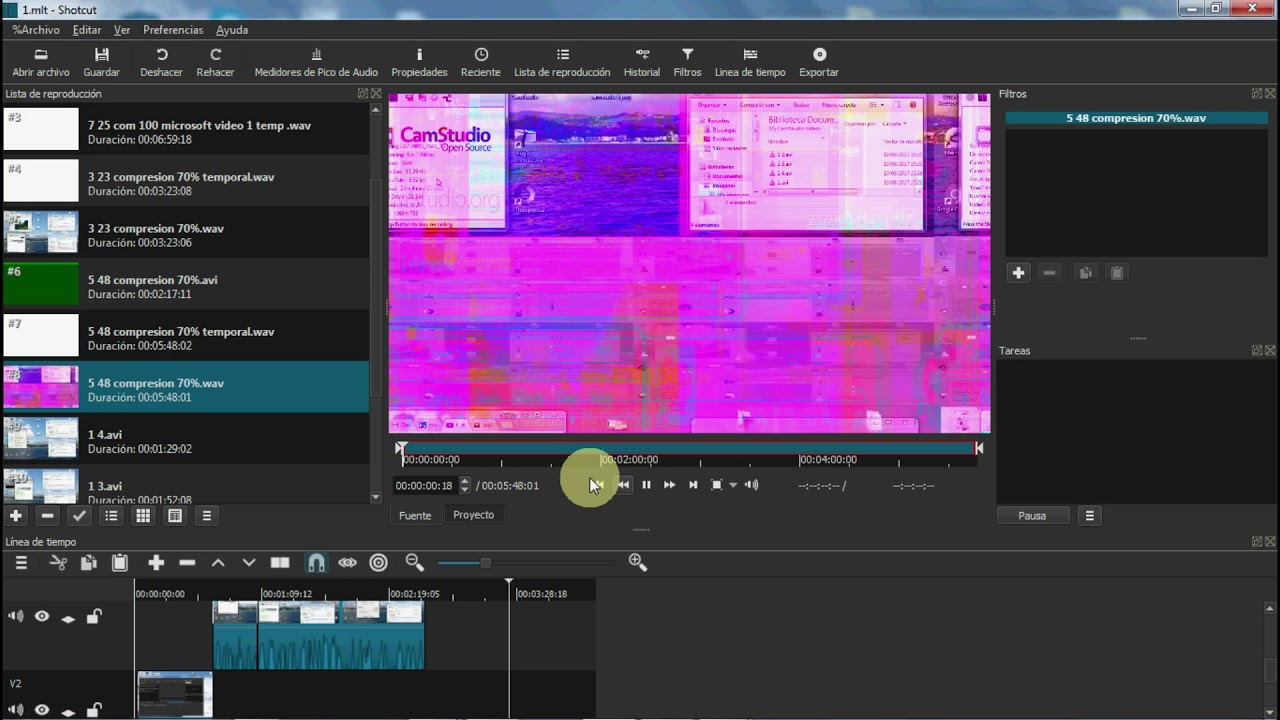
Task: Rewind playback quickly
Action: pyautogui.click(x=622, y=485)
